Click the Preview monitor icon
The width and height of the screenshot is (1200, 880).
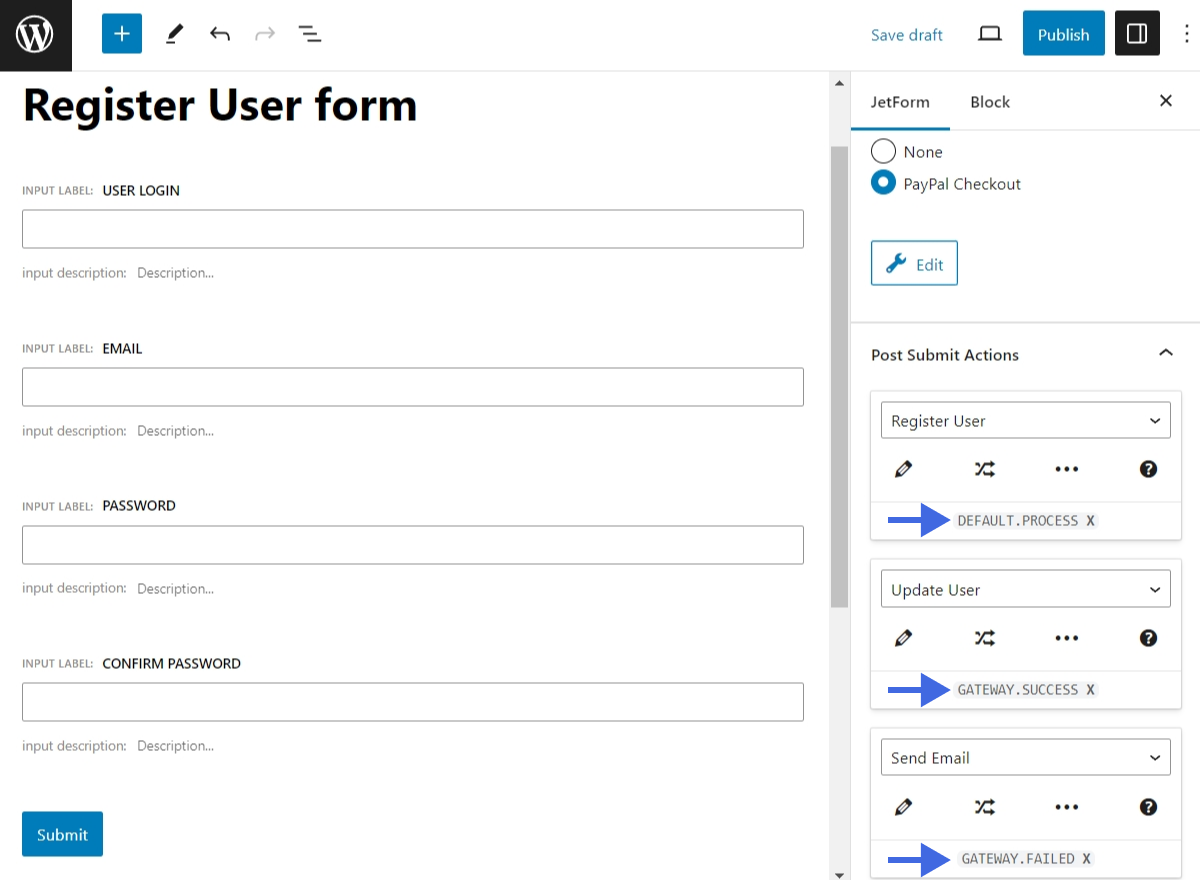(x=989, y=33)
